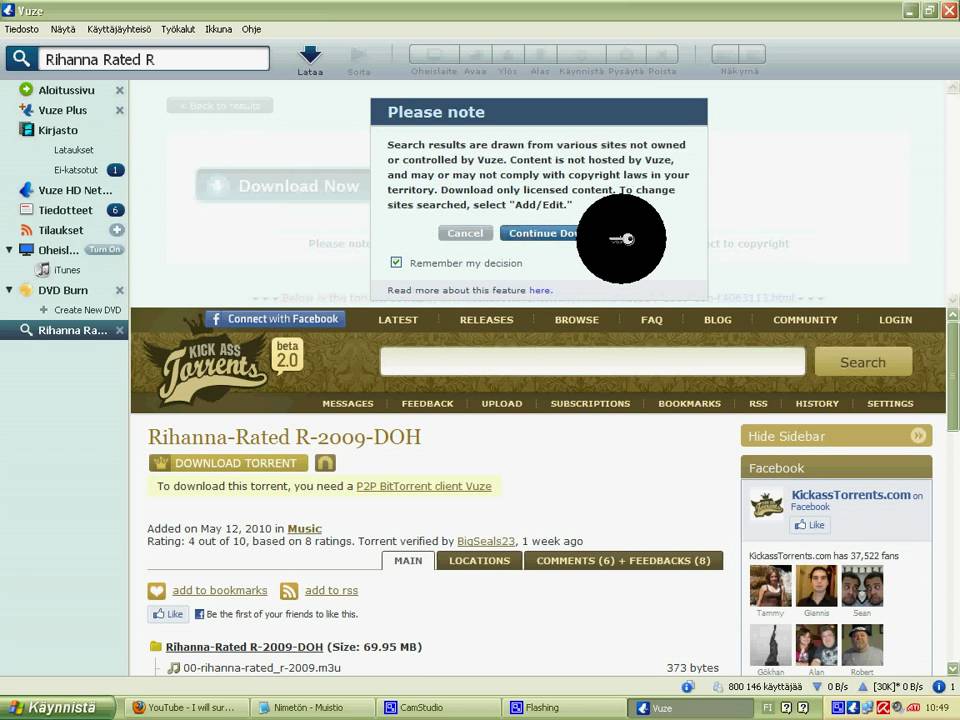This screenshot has height=720, width=960.
Task: Click the Tiedotteet count badge 6
Action: pyautogui.click(x=115, y=210)
